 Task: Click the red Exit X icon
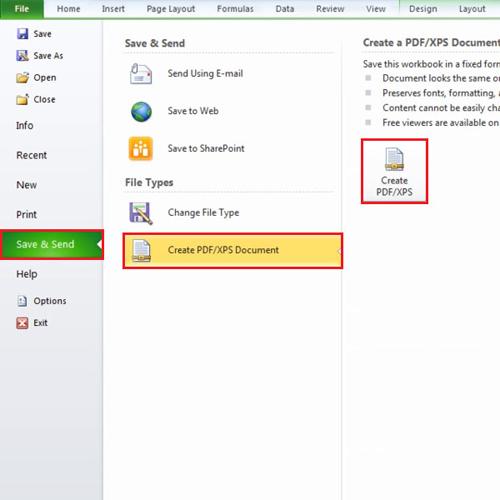22,323
